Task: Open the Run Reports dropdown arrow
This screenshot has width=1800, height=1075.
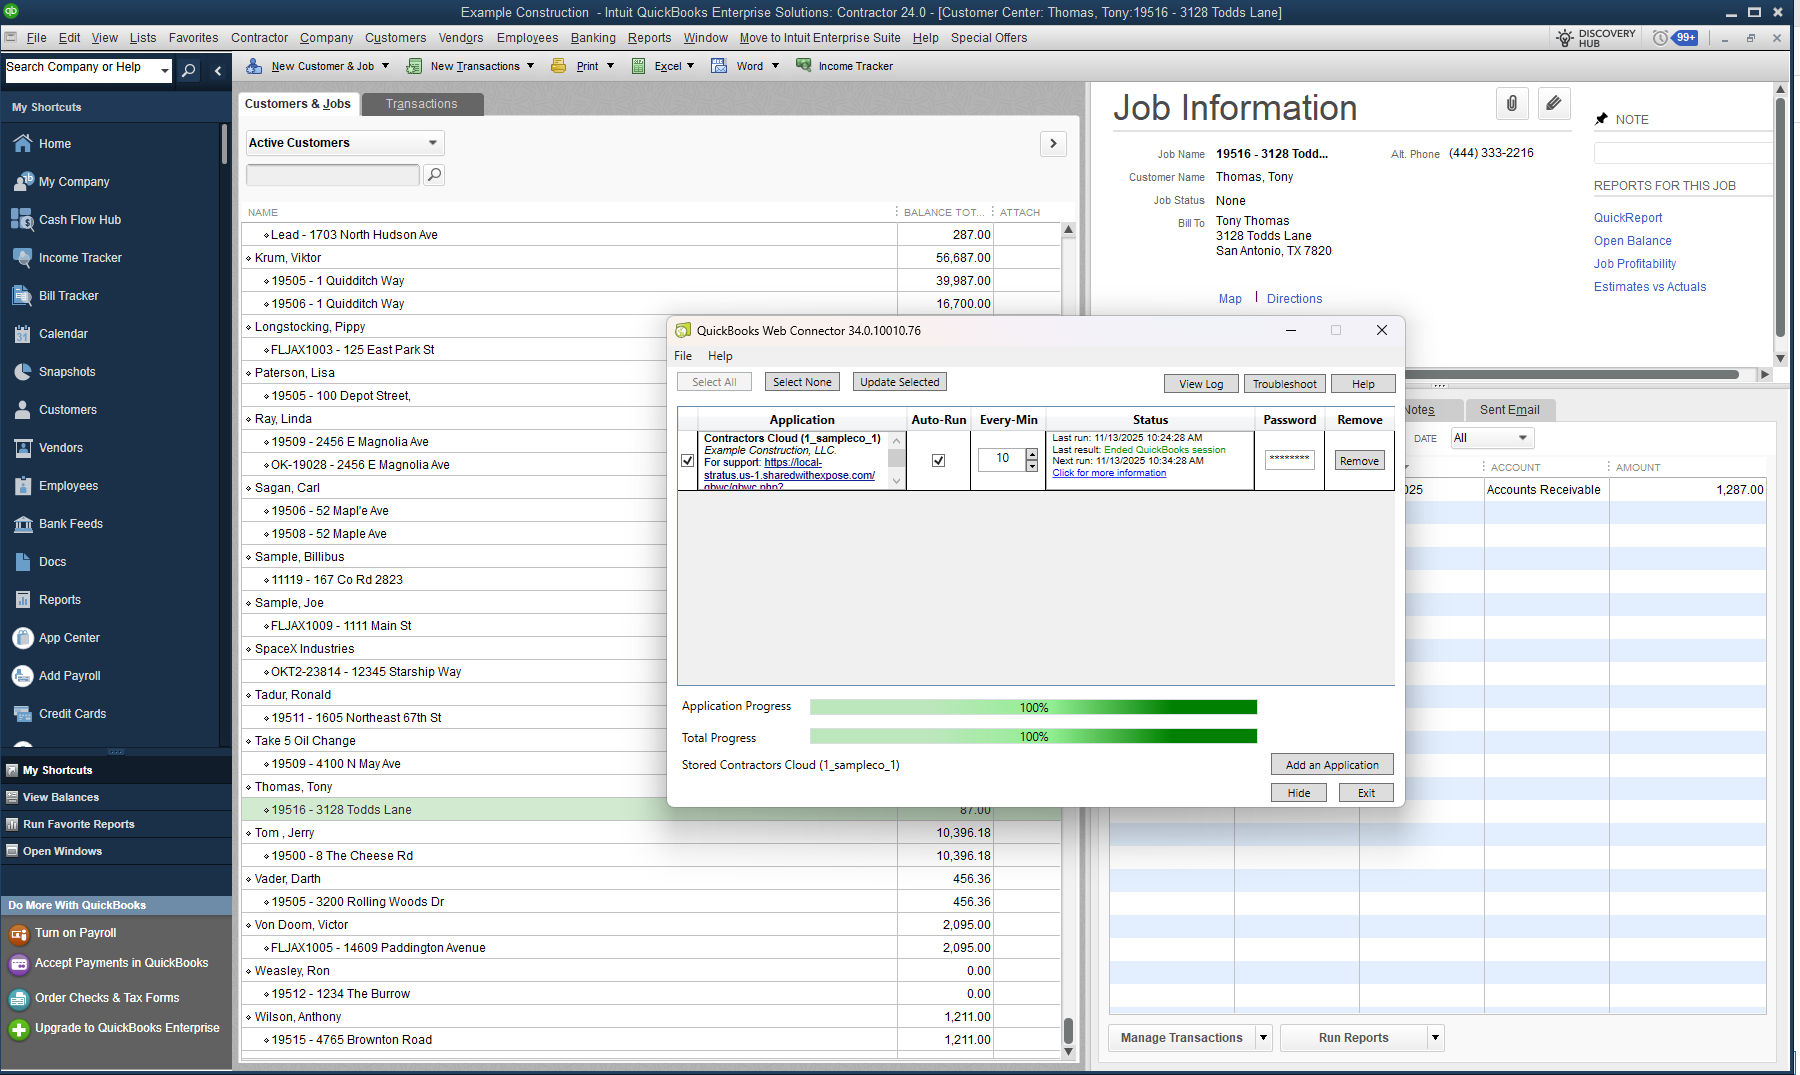Action: coord(1435,1038)
